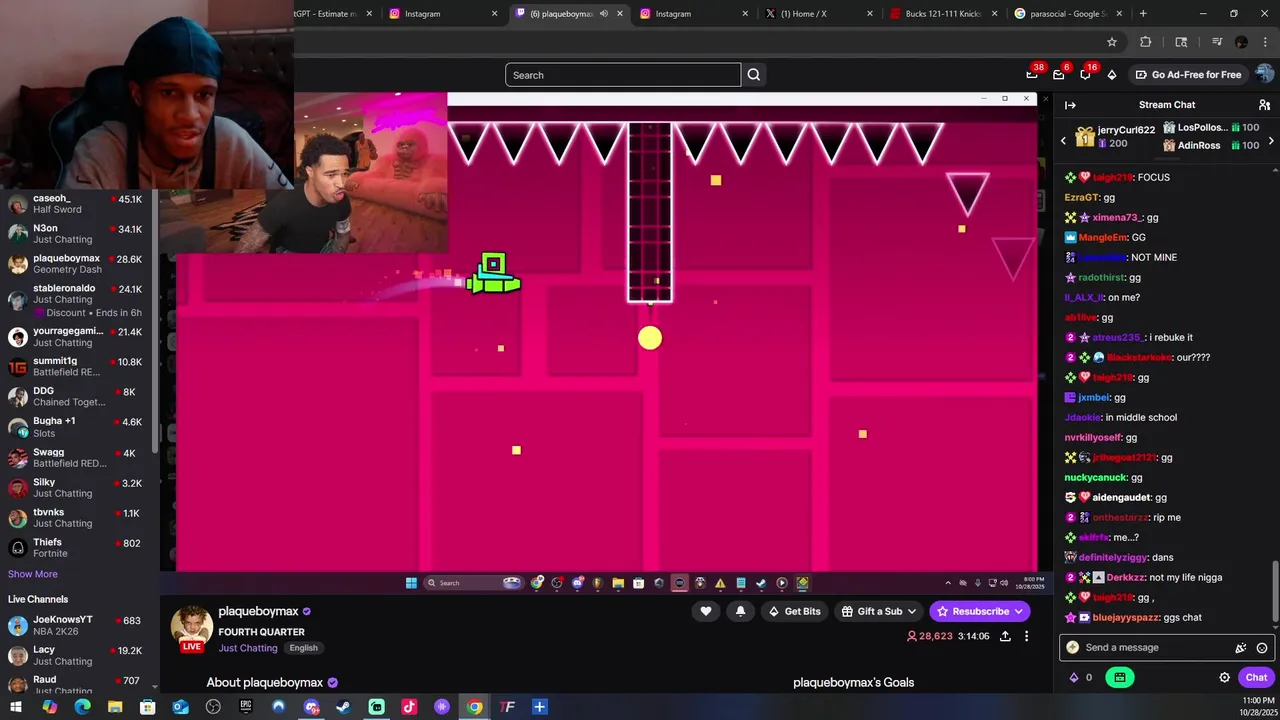Open the three-dot stream options menu
The width and height of the screenshot is (1280, 720).
[x=1026, y=636]
